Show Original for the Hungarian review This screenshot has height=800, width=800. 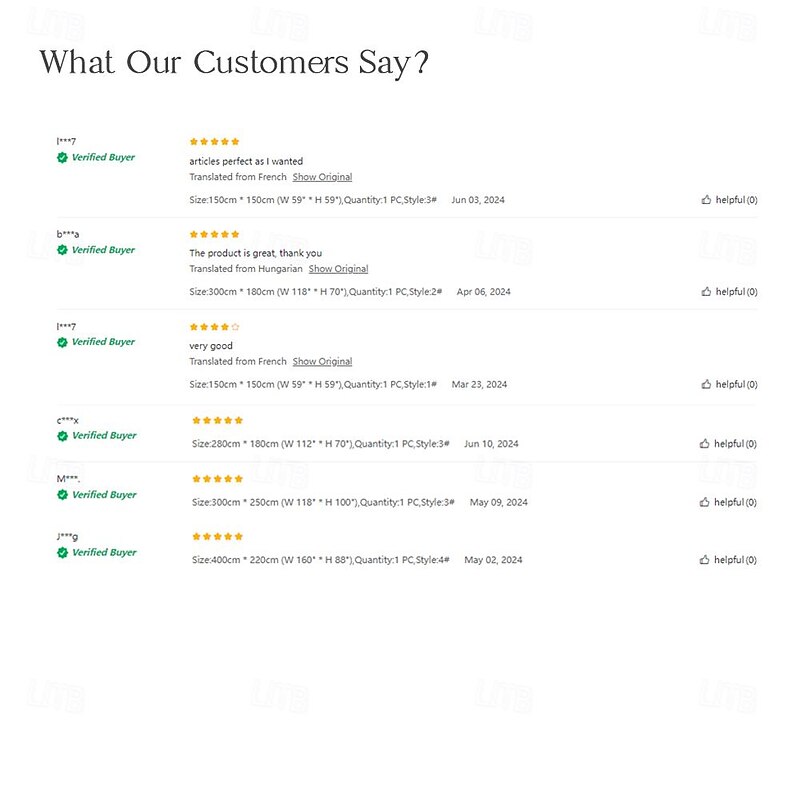[x=338, y=269]
